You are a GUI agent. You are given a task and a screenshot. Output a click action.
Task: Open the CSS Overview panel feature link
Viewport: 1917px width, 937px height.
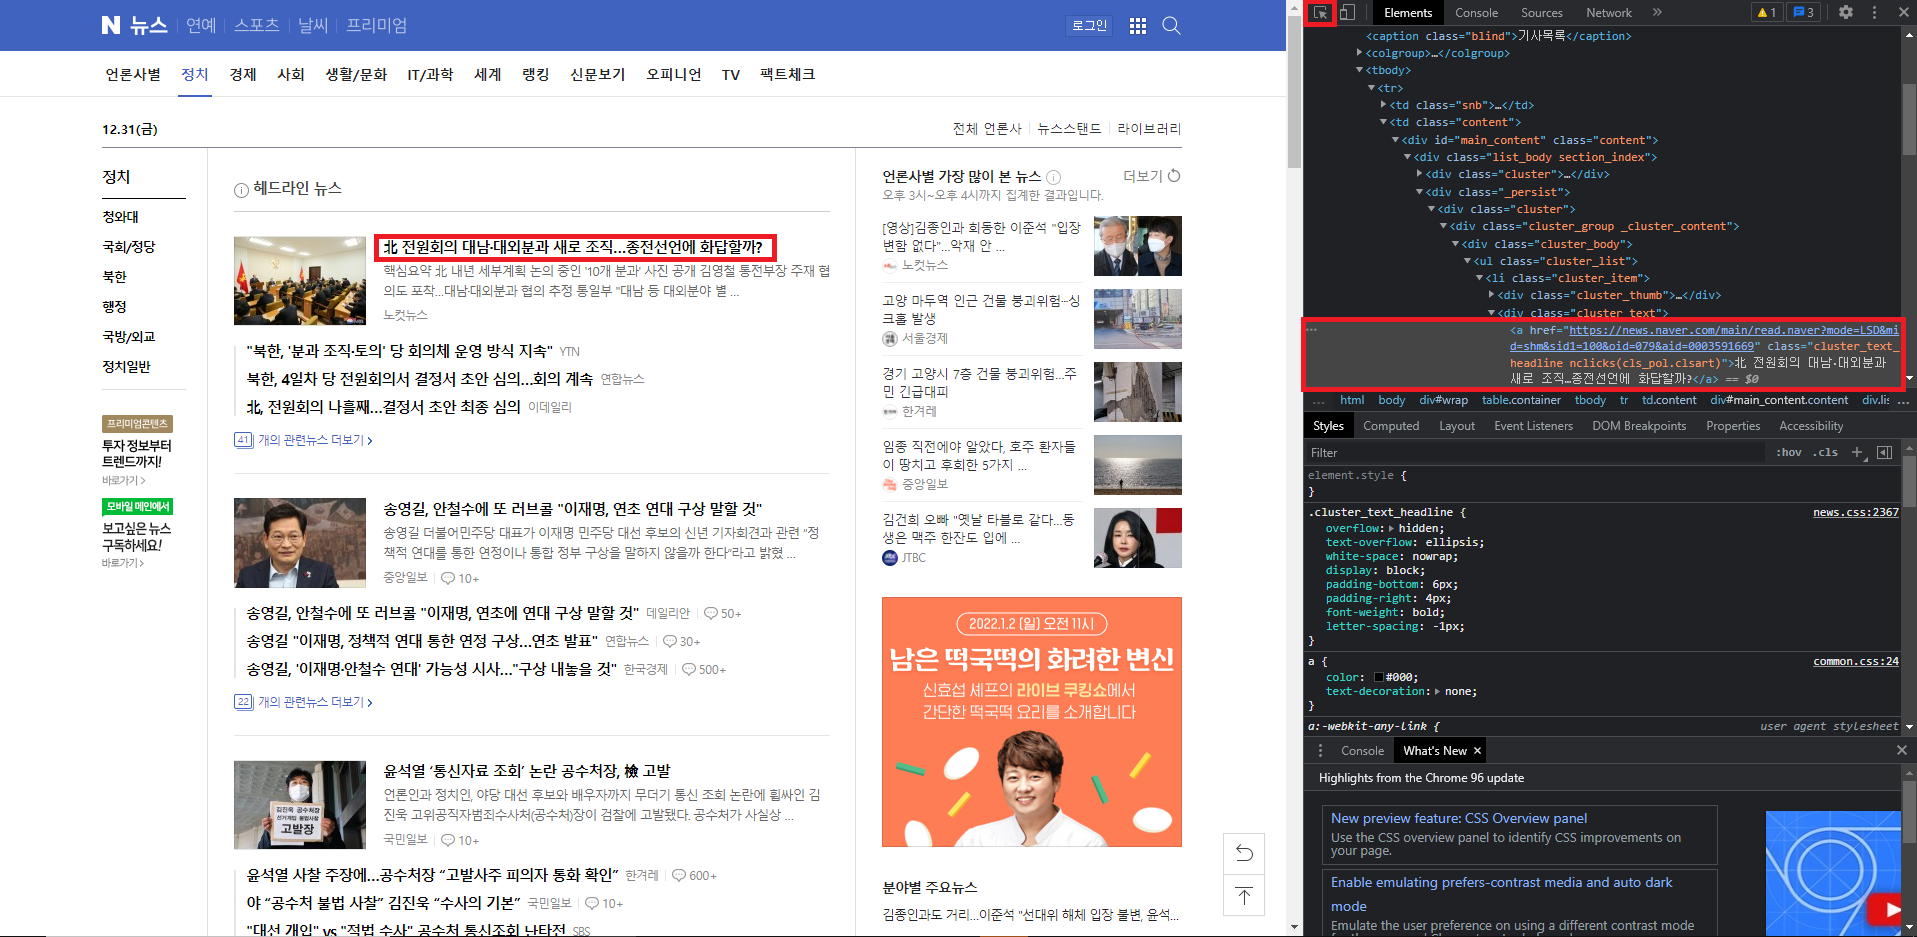click(1458, 818)
